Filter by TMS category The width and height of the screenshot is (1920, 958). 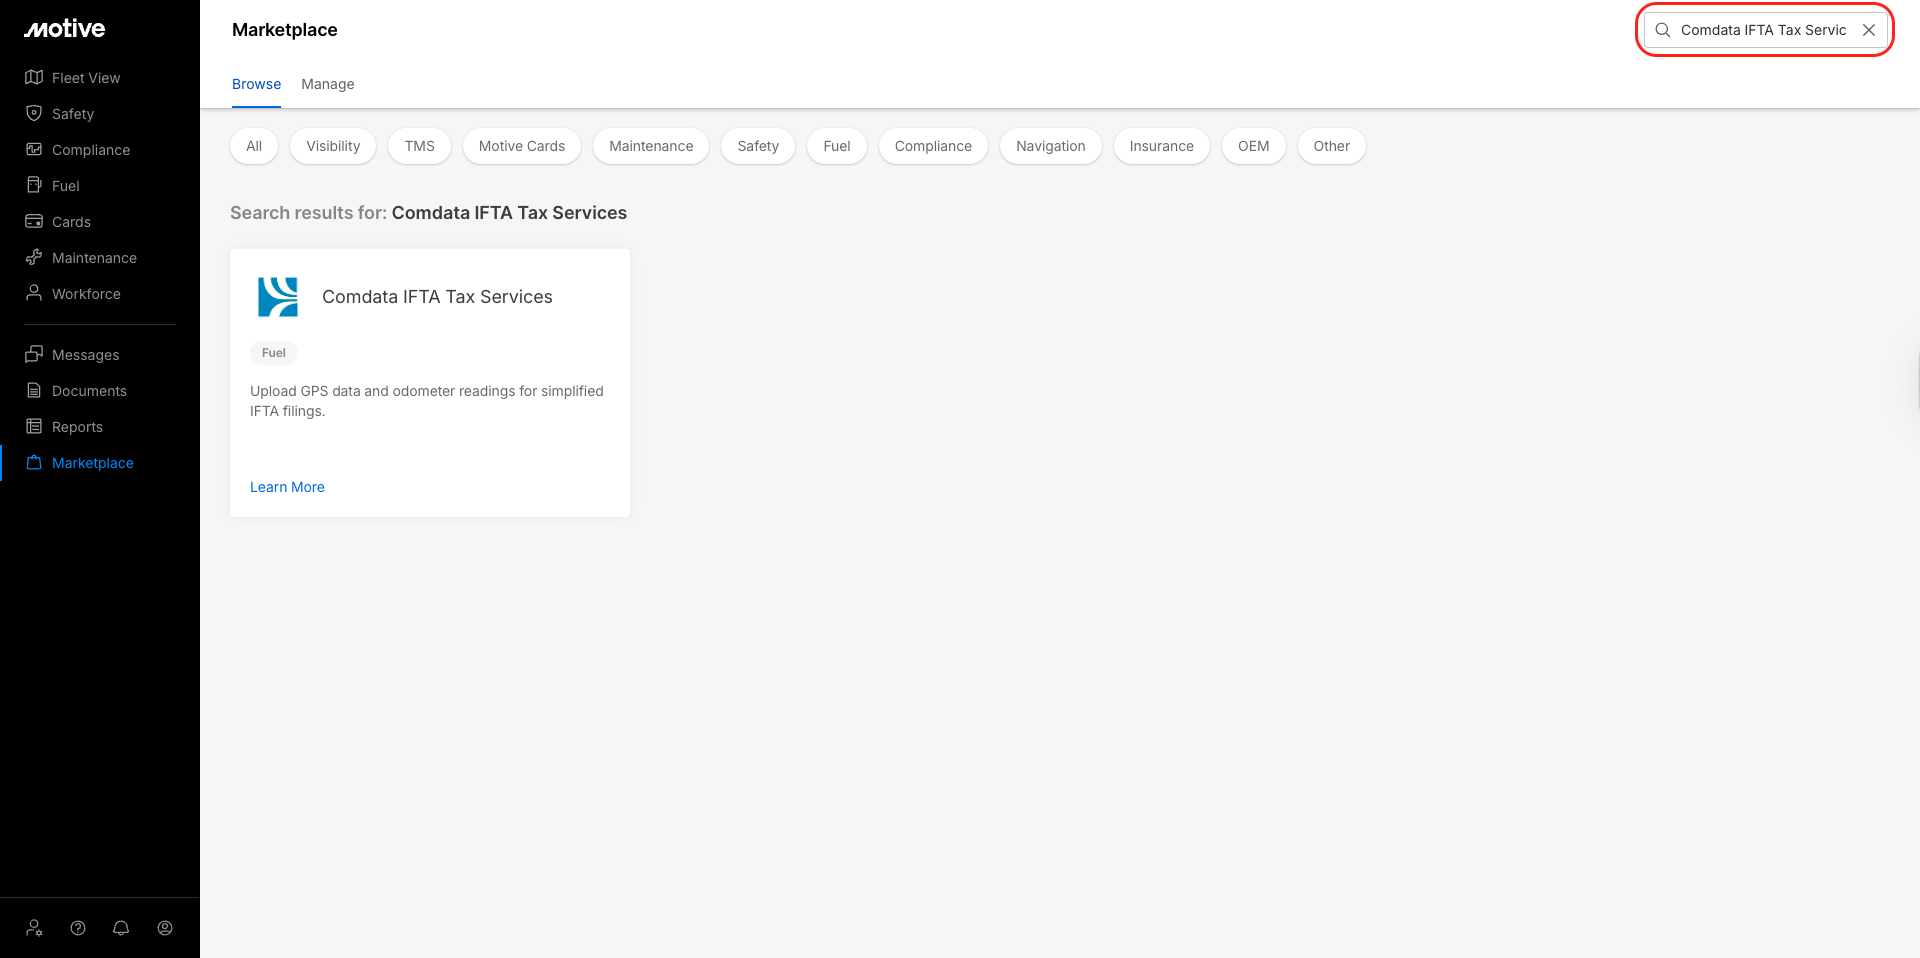pyautogui.click(x=420, y=146)
